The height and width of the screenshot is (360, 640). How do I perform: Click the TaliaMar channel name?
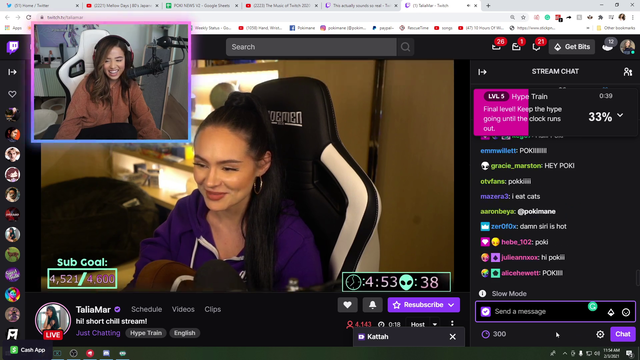click(93, 309)
